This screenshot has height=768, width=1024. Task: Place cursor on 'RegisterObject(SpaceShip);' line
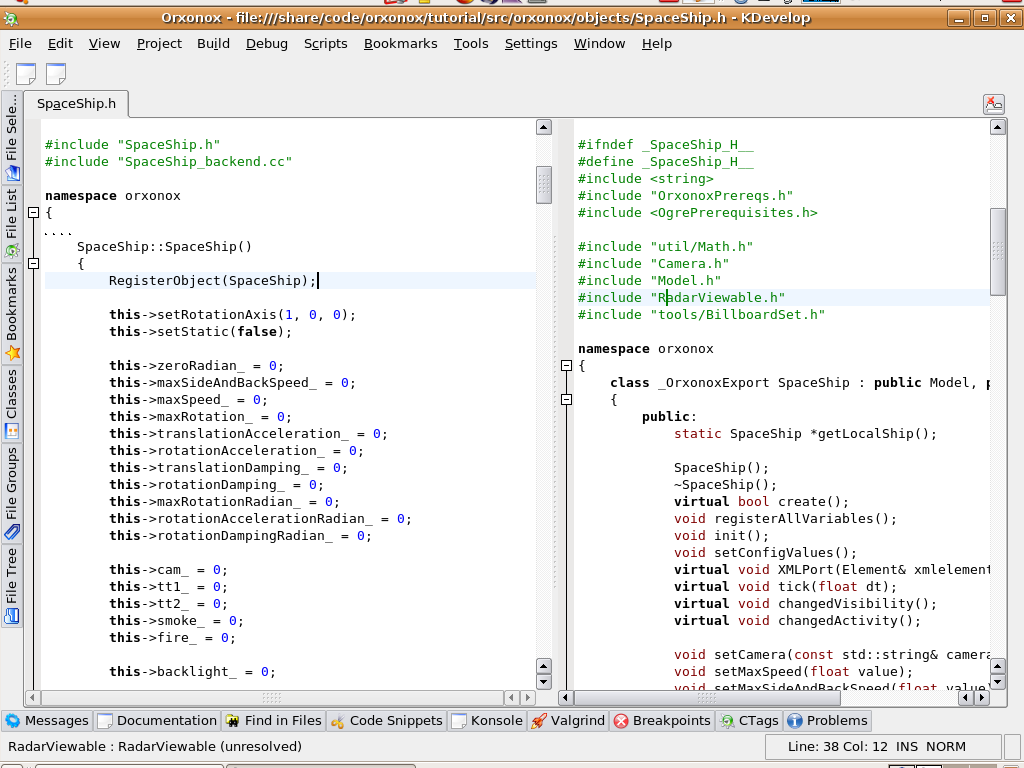213,280
